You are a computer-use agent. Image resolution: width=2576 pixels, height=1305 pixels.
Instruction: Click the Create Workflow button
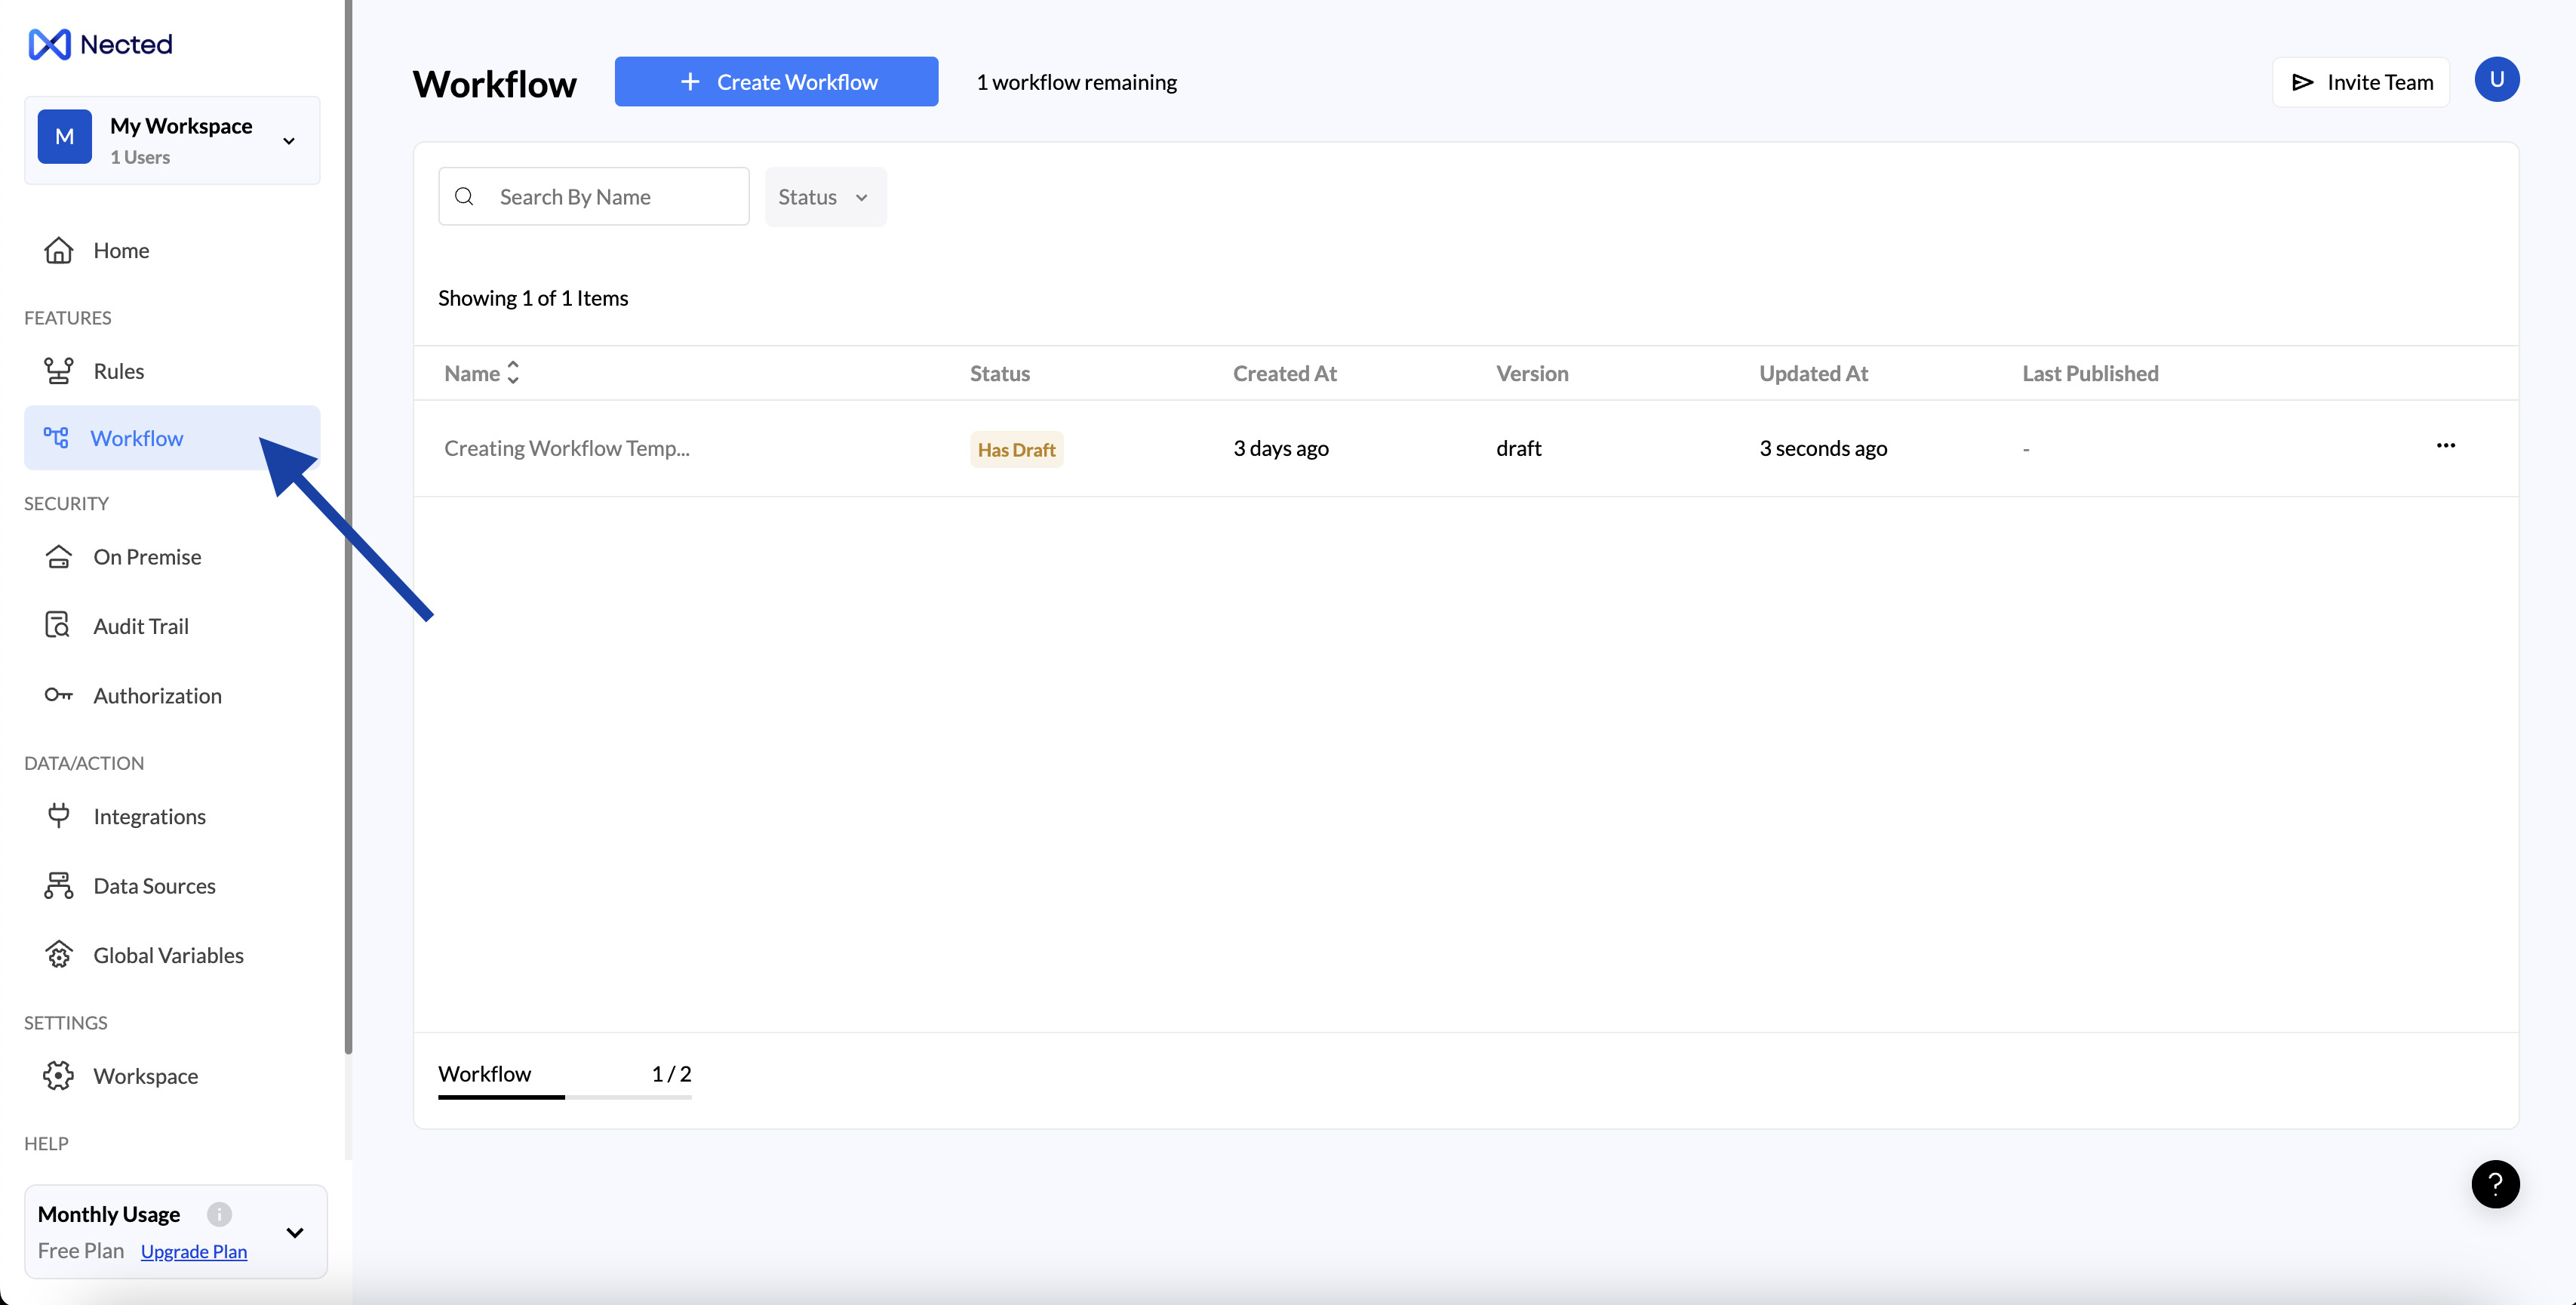[776, 82]
